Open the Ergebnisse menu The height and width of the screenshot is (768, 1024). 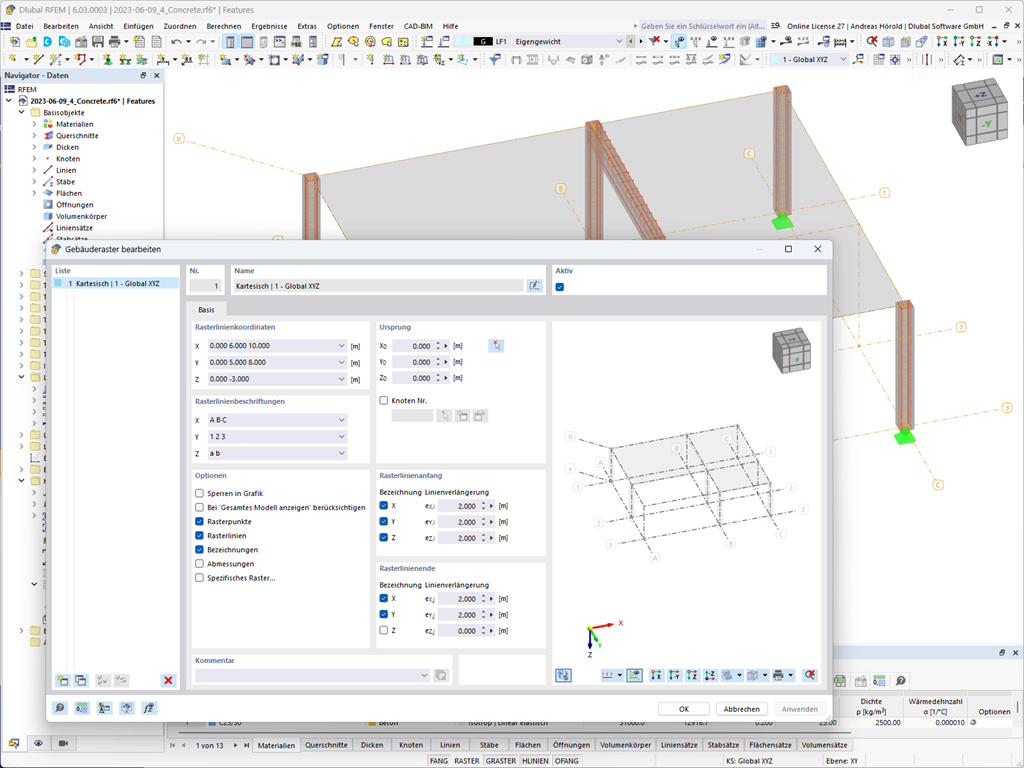coord(269,26)
